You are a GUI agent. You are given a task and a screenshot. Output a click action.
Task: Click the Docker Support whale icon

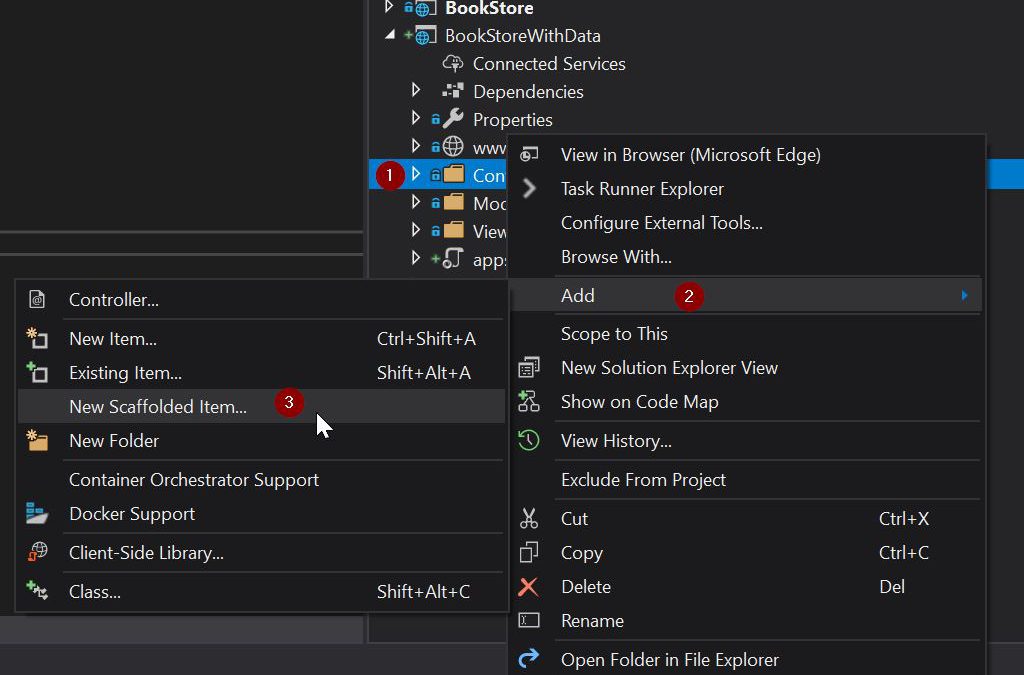click(37, 514)
